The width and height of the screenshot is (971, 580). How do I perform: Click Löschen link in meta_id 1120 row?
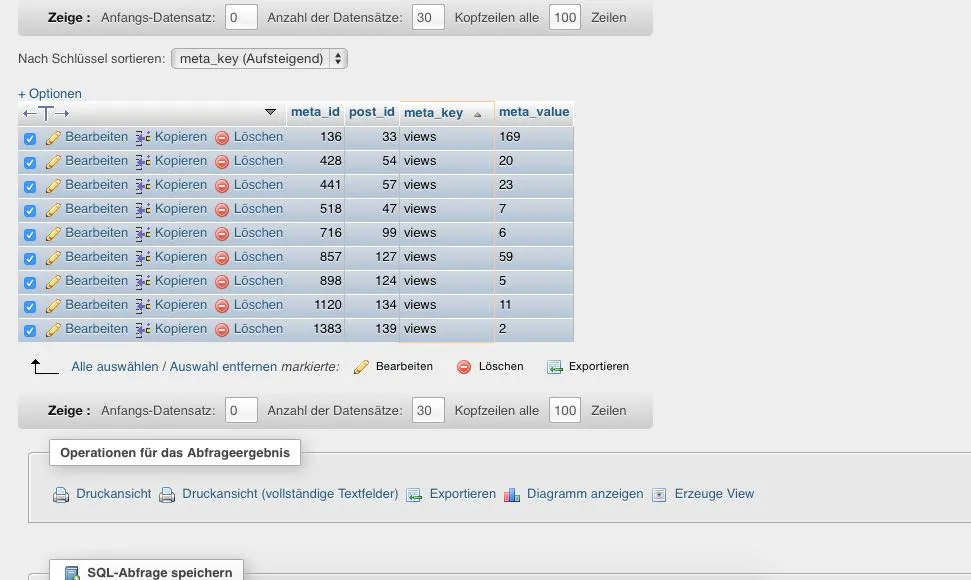(x=258, y=305)
